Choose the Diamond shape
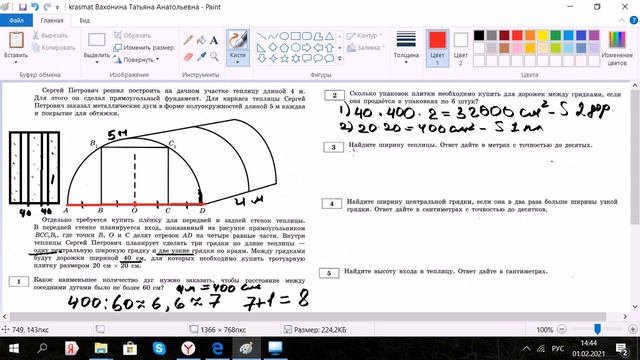 click(273, 47)
